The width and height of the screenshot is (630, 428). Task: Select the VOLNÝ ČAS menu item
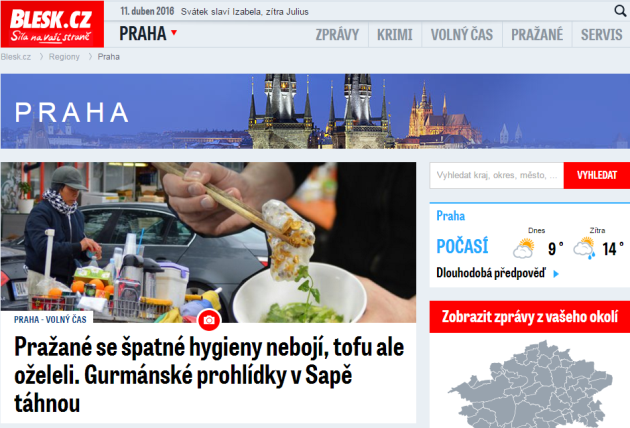coord(462,35)
